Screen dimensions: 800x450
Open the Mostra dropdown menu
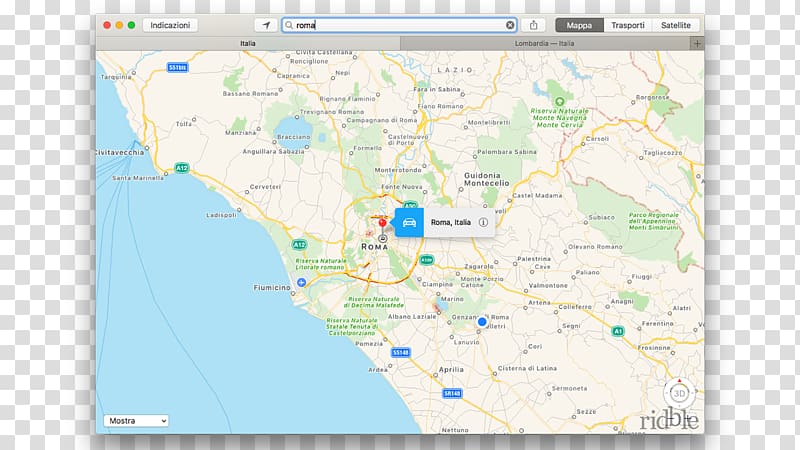point(136,421)
